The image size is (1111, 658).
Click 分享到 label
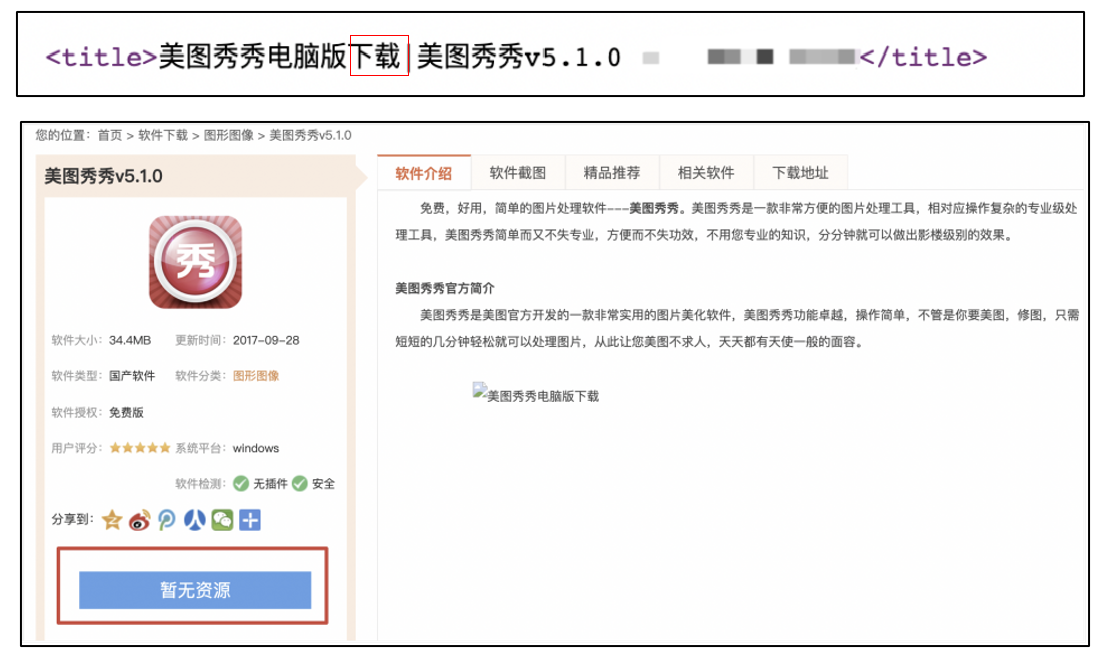(x=72, y=519)
